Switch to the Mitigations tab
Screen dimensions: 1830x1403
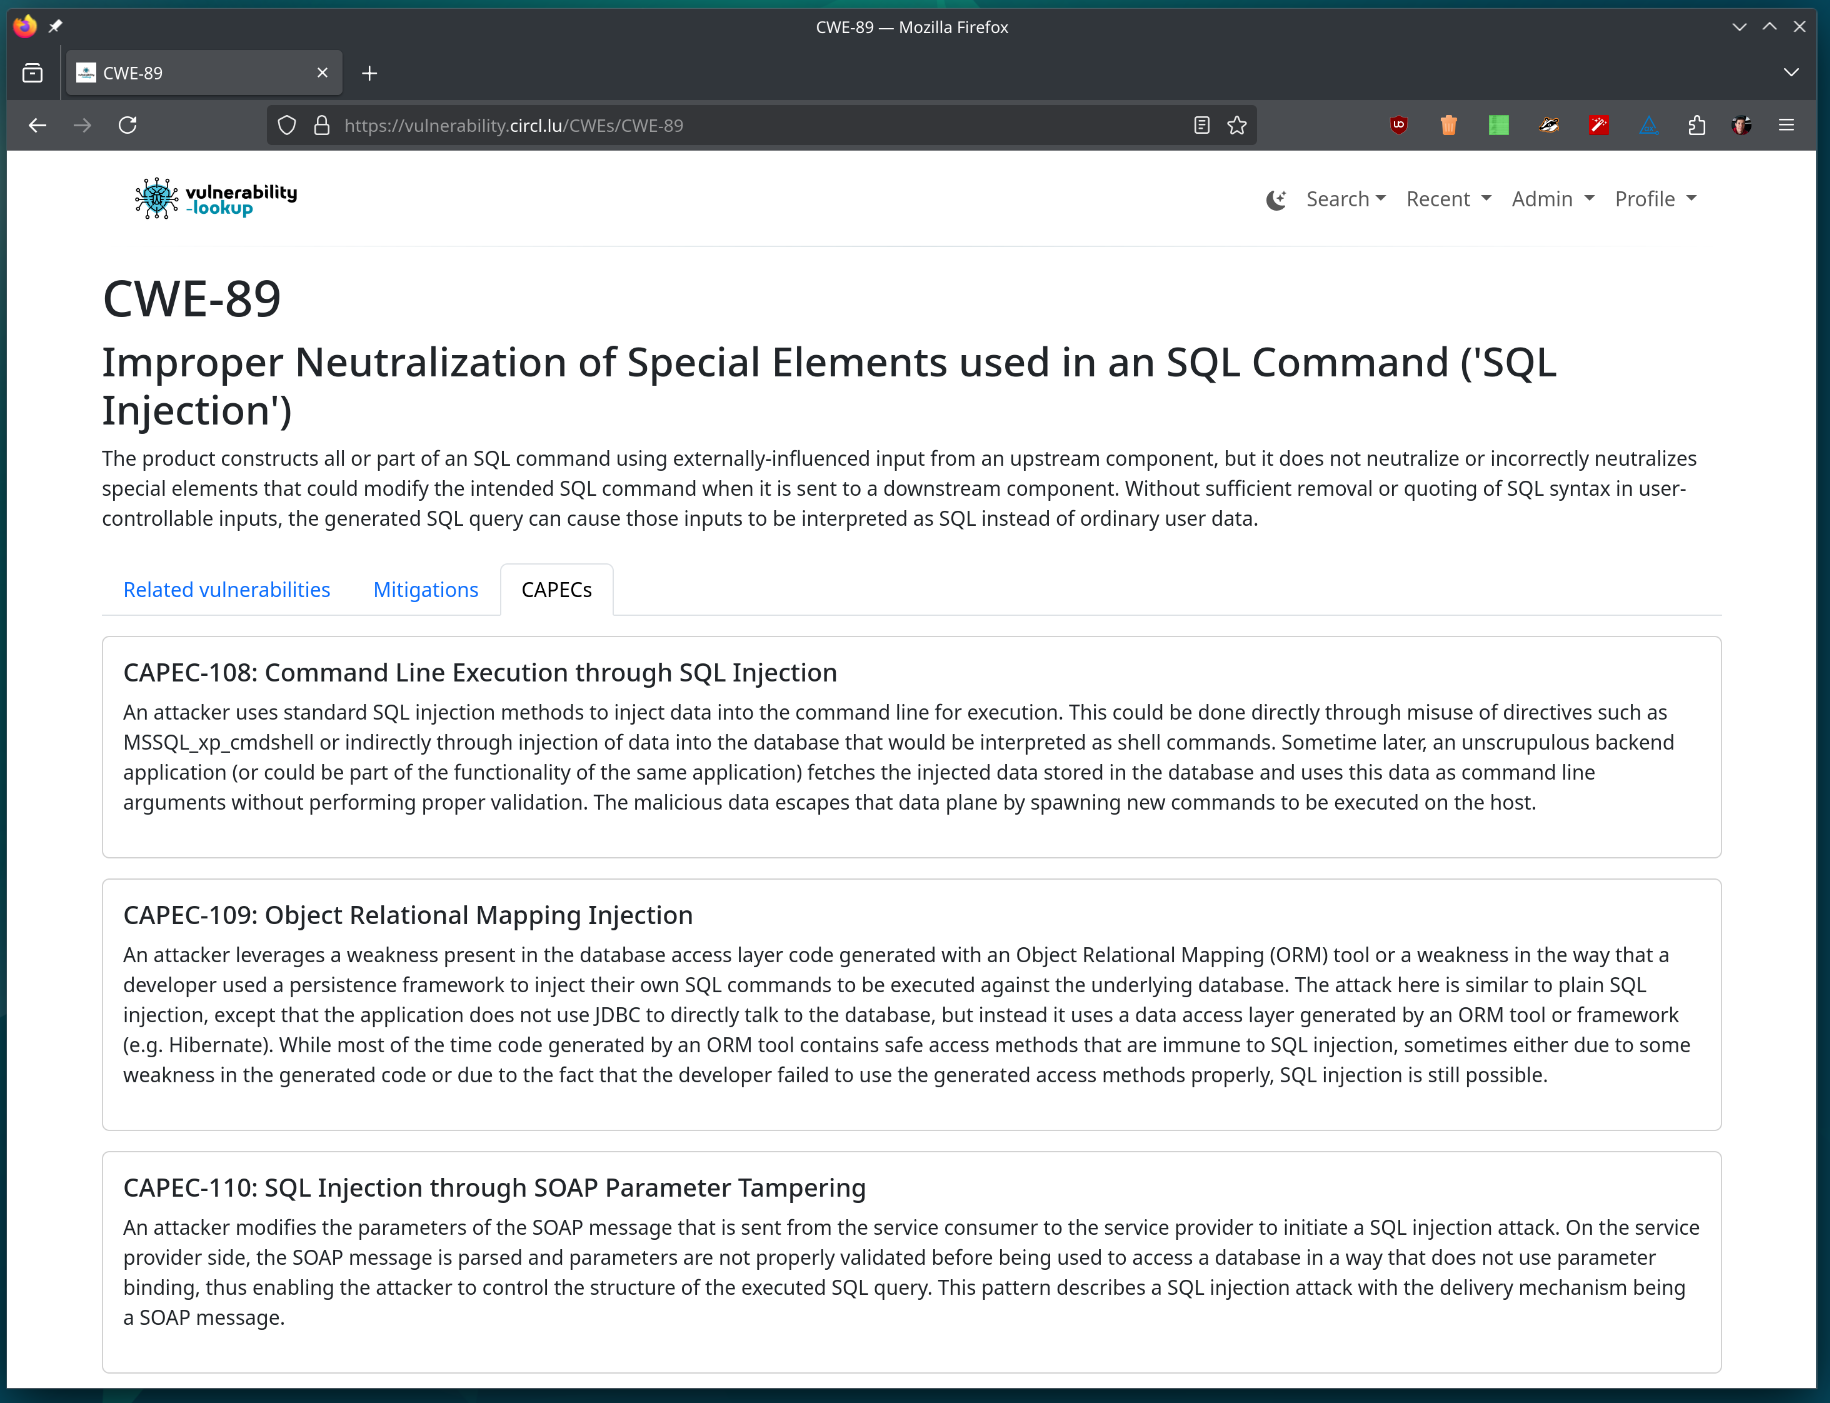click(426, 590)
